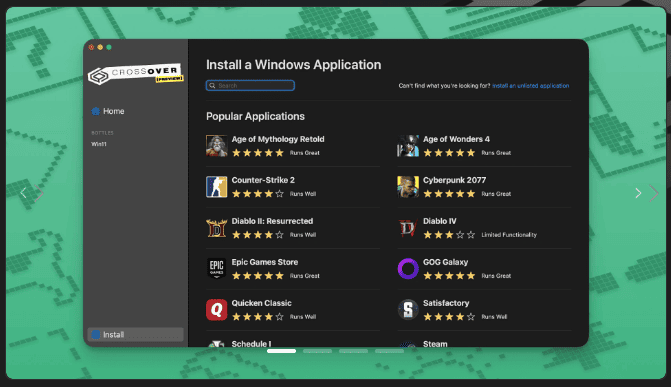Open the GOG Galaxy purple ring icon
This screenshot has height=387, width=671.
pyautogui.click(x=408, y=268)
